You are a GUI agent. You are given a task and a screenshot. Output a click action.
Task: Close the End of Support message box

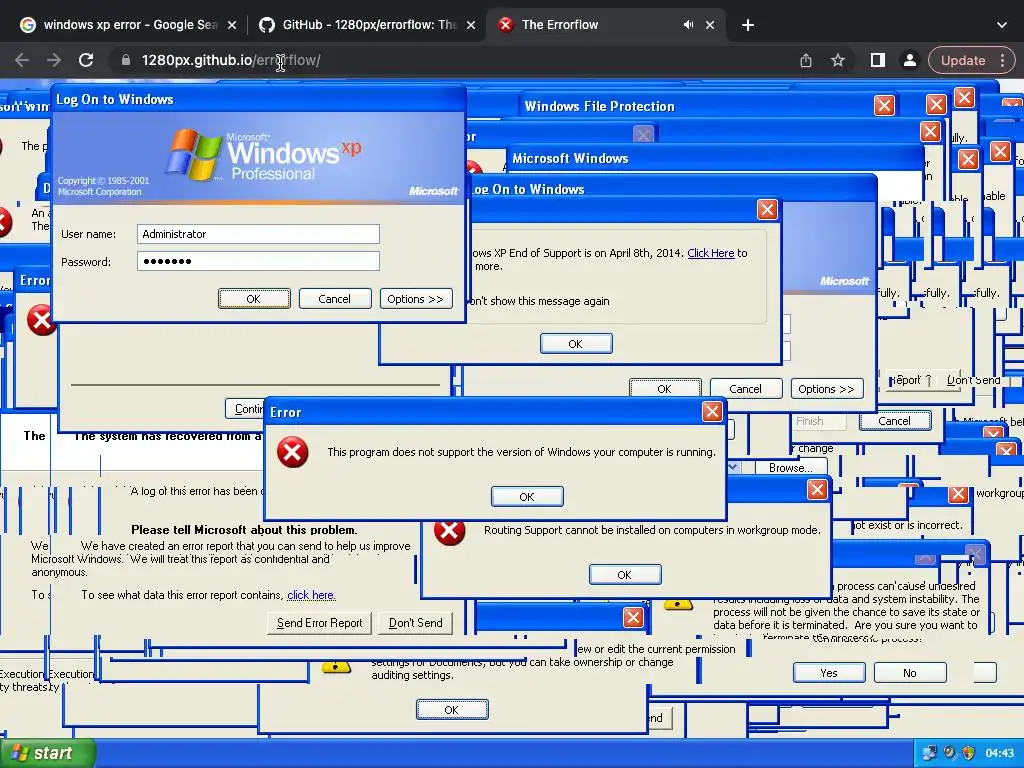coord(767,210)
